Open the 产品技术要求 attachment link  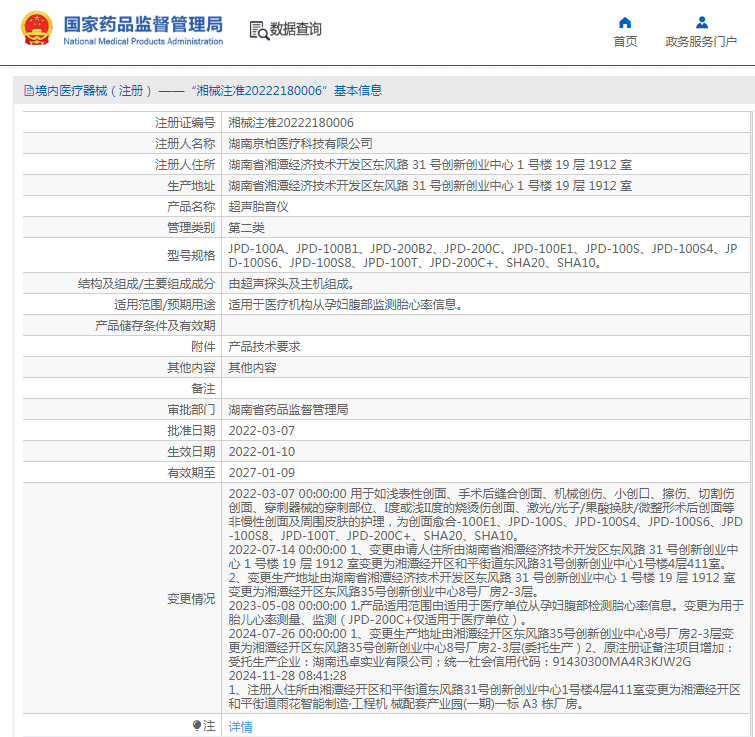[264, 347]
